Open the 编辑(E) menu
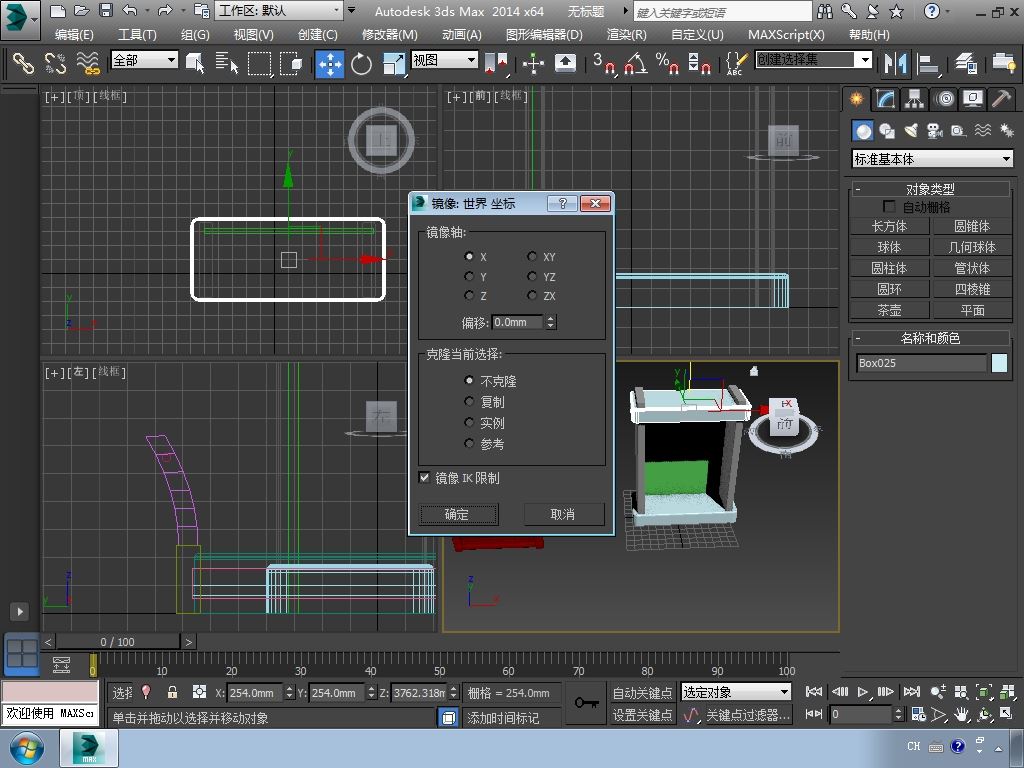 pyautogui.click(x=74, y=35)
